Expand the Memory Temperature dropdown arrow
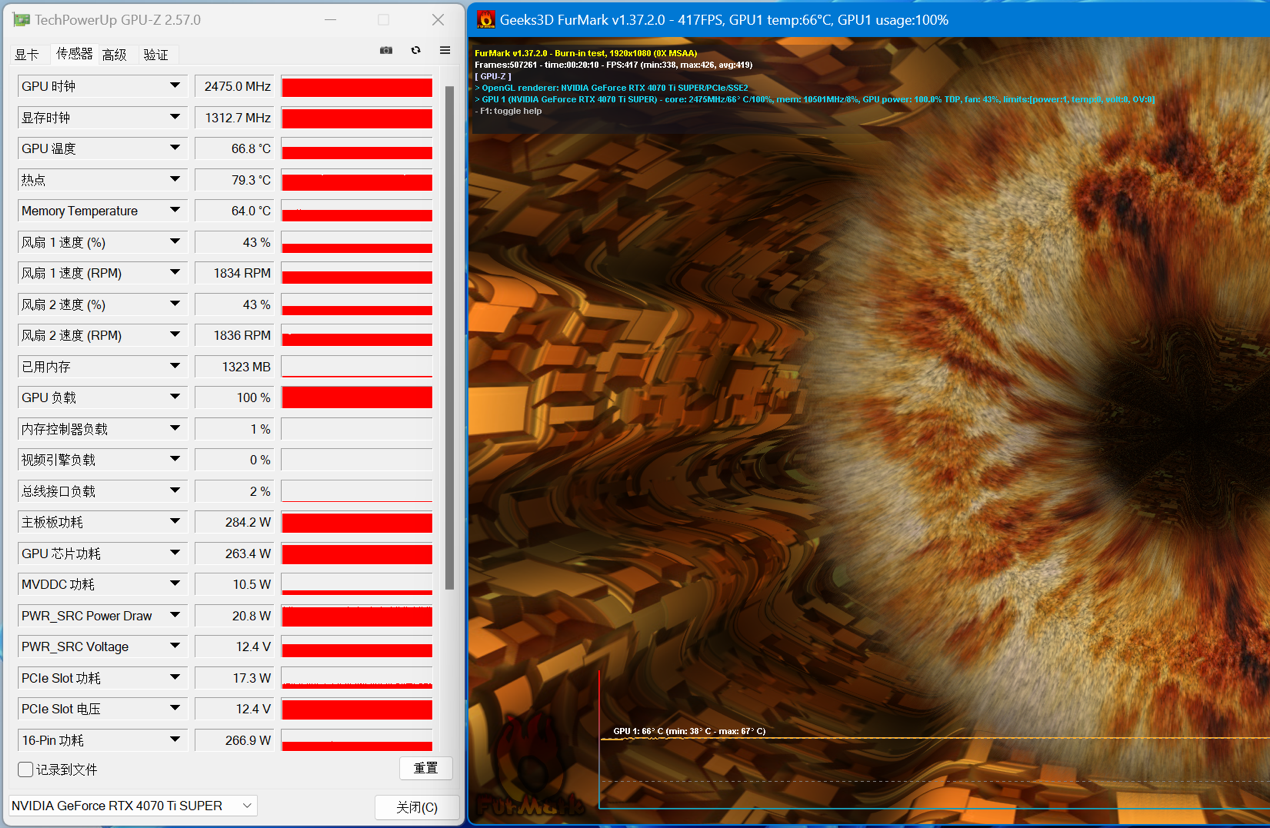The image size is (1270, 828). [175, 211]
